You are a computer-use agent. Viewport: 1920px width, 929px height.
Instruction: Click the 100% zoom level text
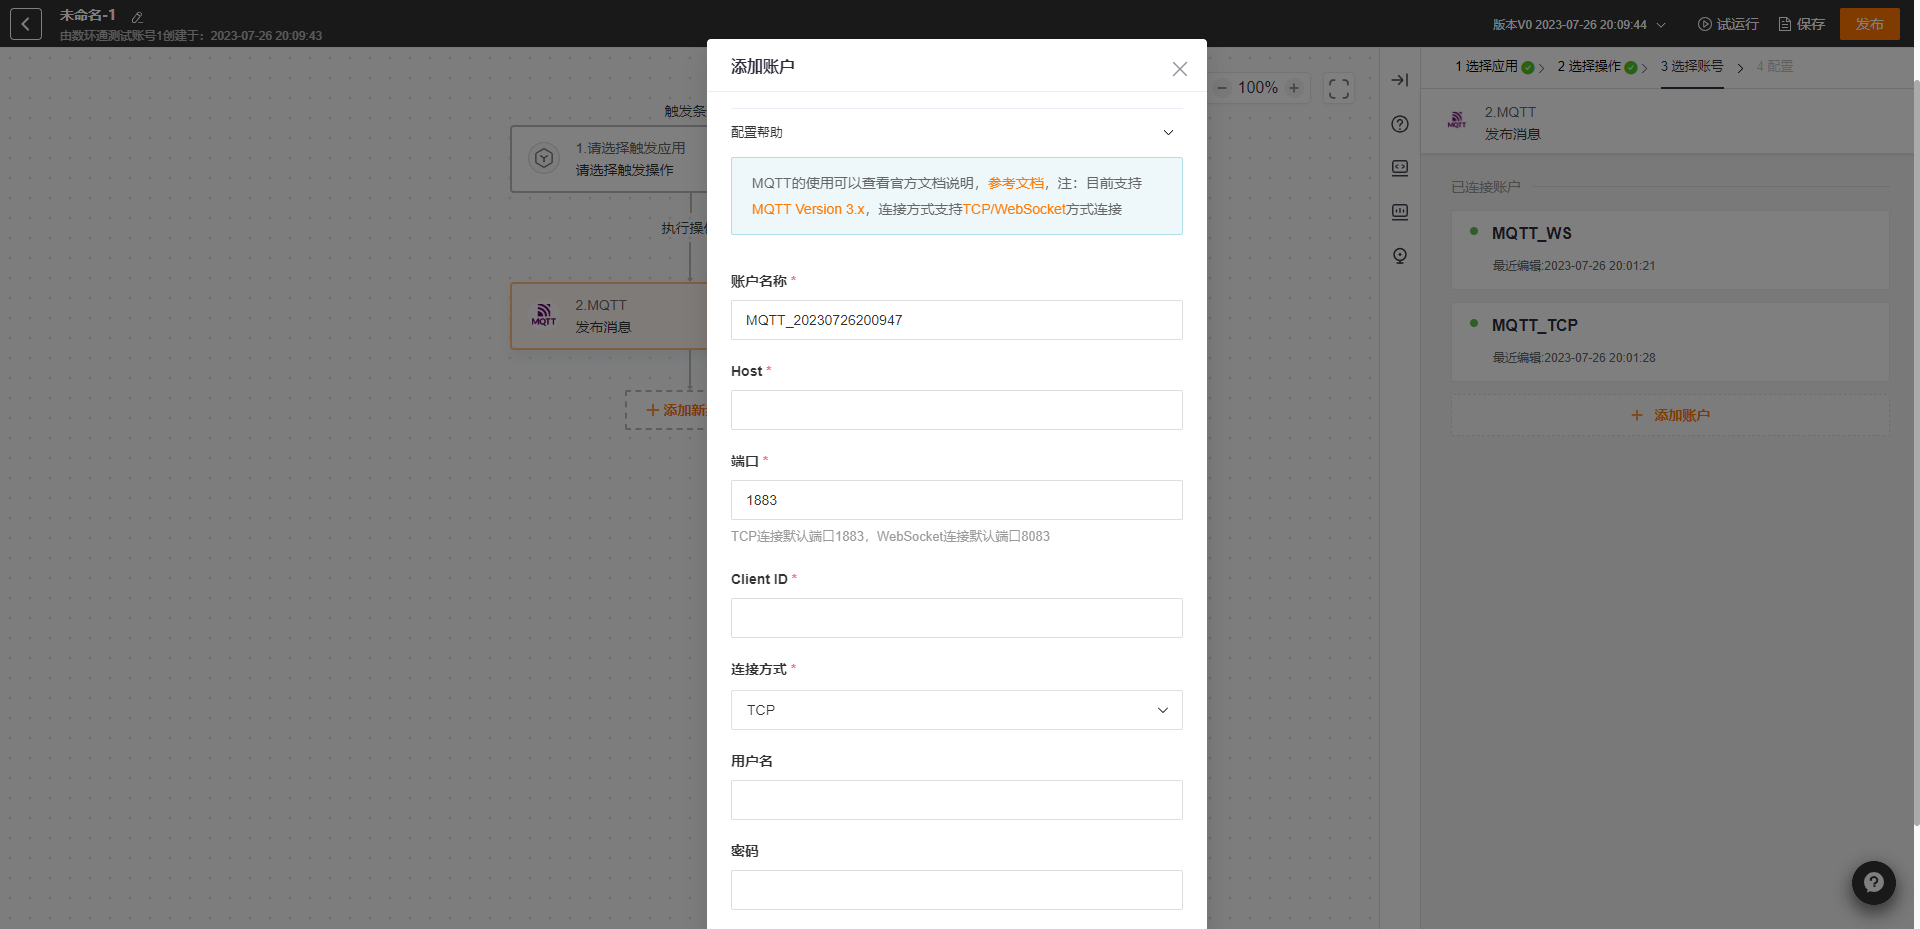pyautogui.click(x=1257, y=88)
